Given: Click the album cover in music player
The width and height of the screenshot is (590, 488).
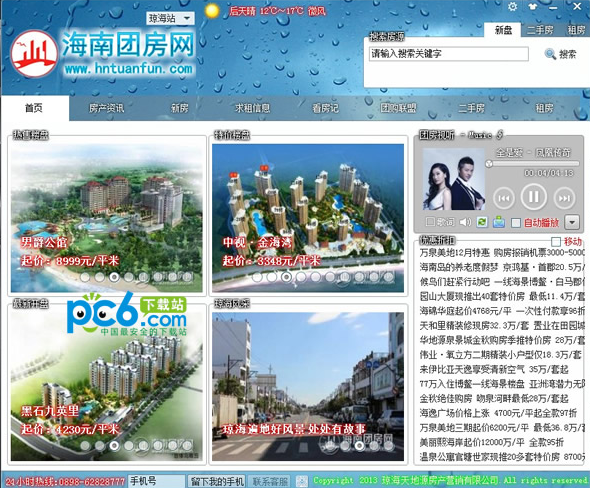Looking at the screenshot, I should coord(454,179).
